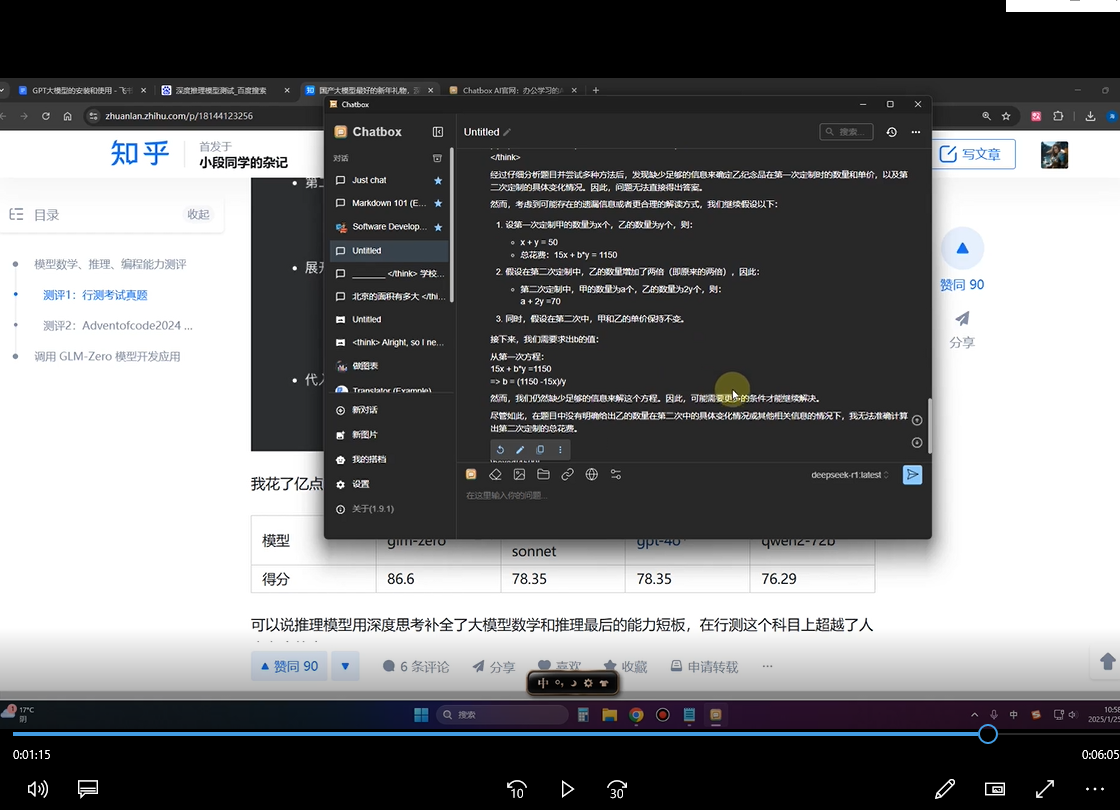This screenshot has height=810, width=1120.
Task: Open Chatbox 设置 settings
Action: click(x=389, y=484)
